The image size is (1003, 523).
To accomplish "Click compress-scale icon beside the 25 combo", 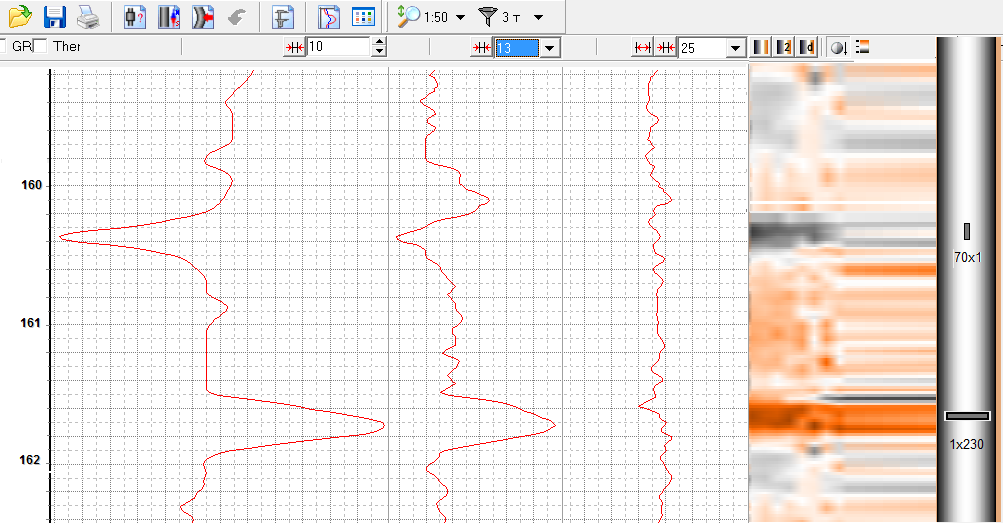I will tap(666, 47).
